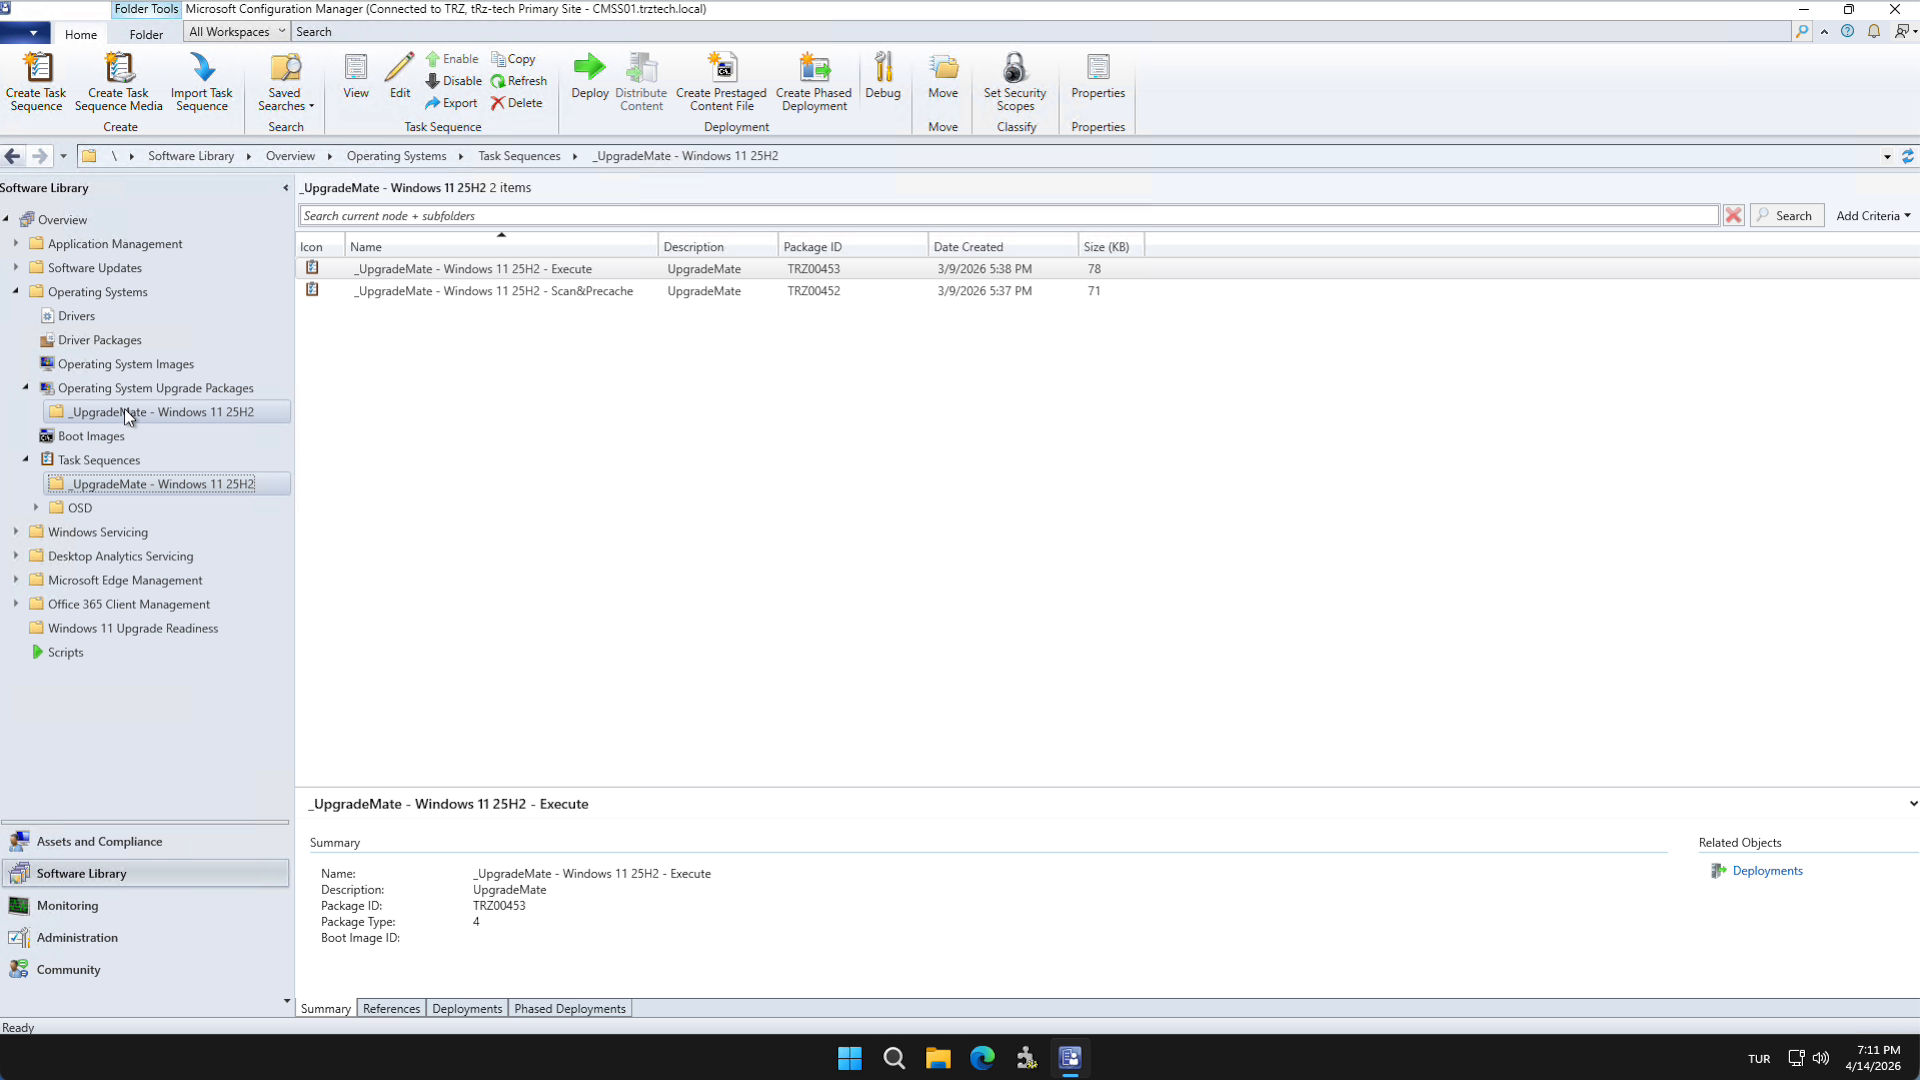1920x1080 pixels.
Task: Set Security Scopes
Action: [1015, 82]
